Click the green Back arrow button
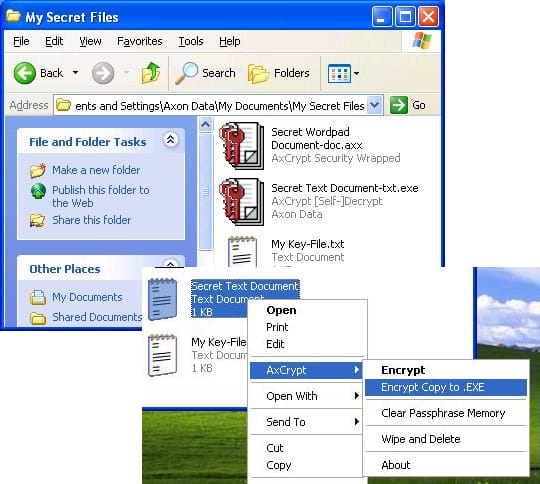Viewport: 540px width, 484px height. [x=24, y=73]
